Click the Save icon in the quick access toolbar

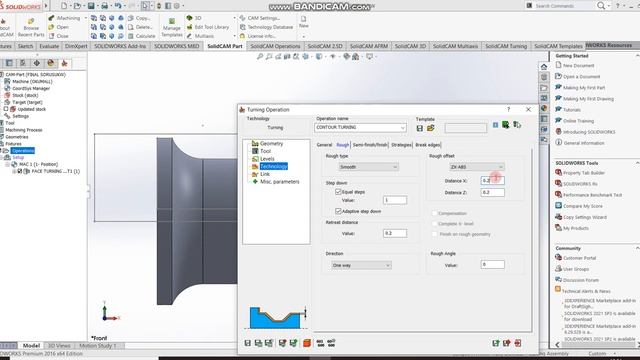point(91,6)
